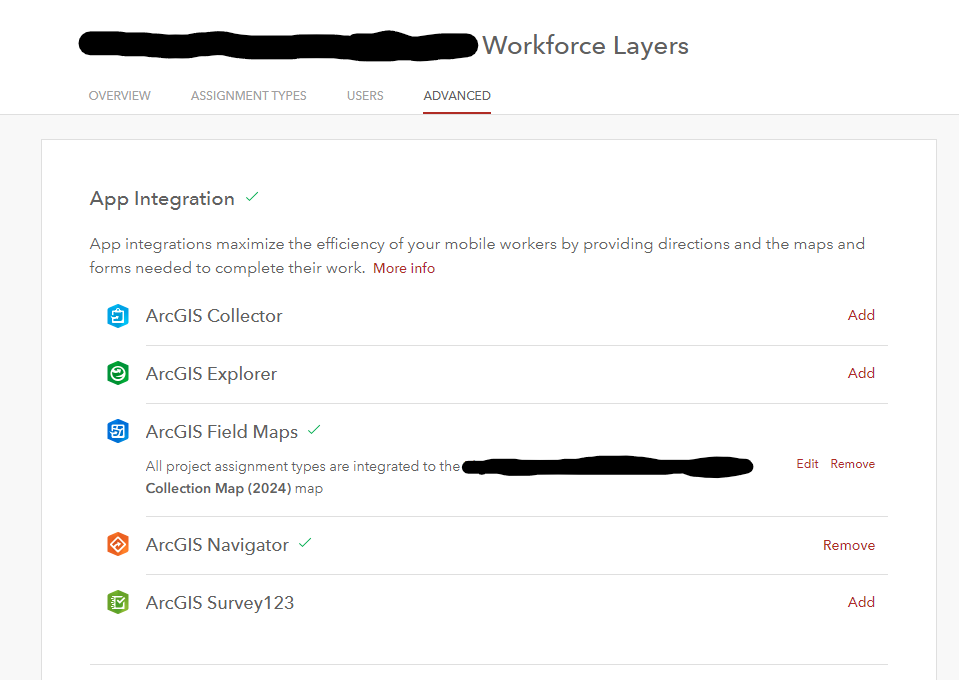Image resolution: width=959 pixels, height=680 pixels.
Task: Open the More info link
Action: [403, 267]
